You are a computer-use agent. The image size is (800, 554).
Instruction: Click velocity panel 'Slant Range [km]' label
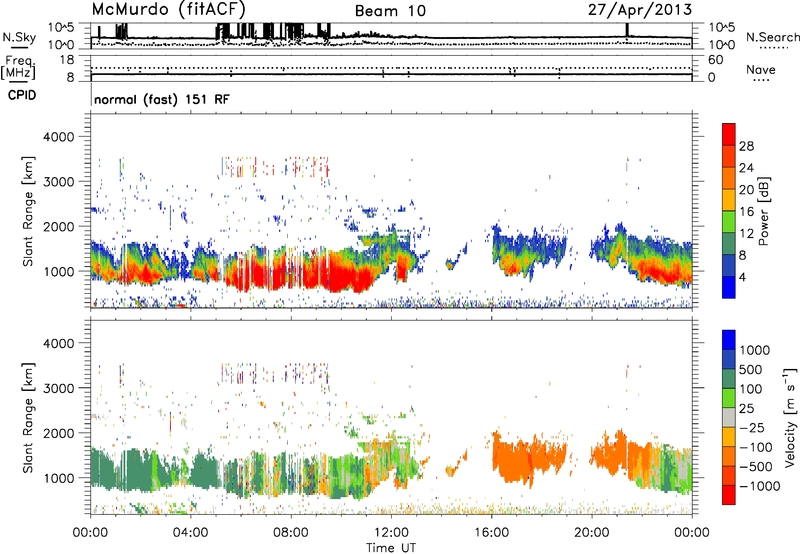click(x=28, y=418)
